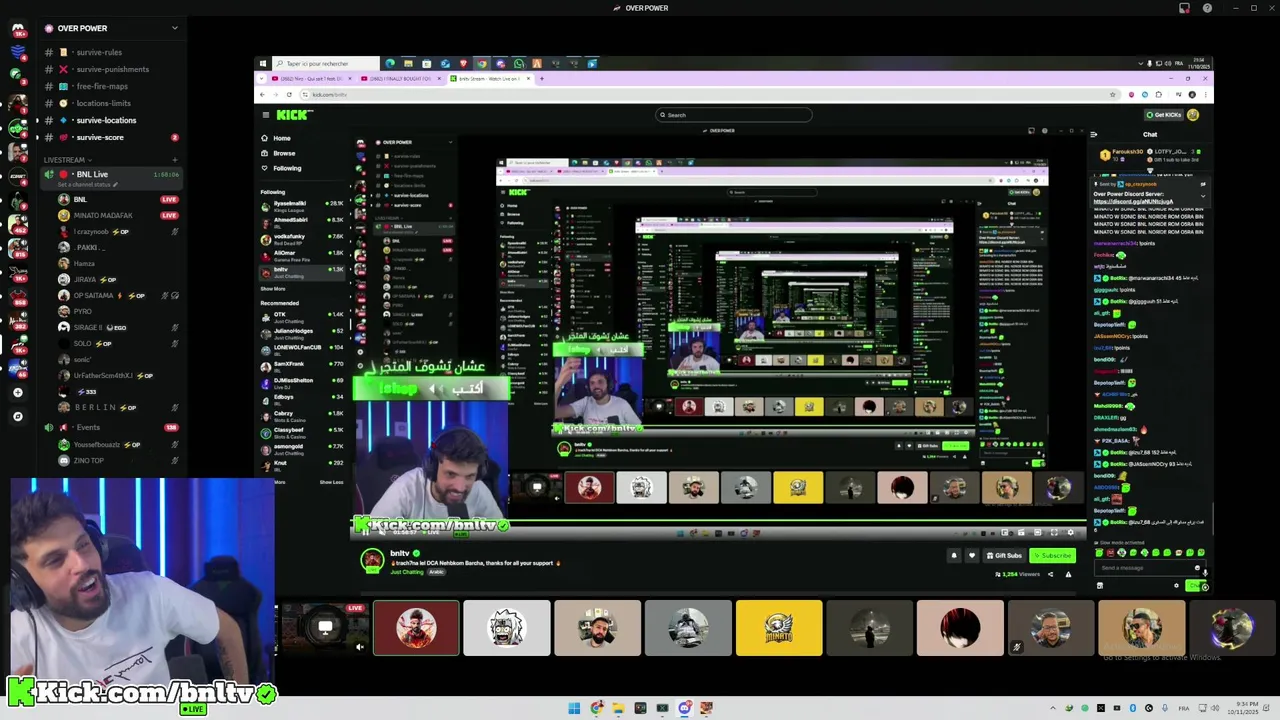
Task: Click the Gift Subs button
Action: pos(1004,556)
